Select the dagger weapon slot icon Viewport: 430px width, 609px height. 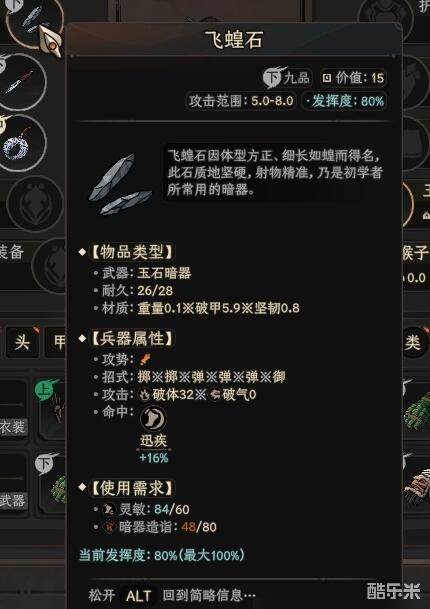coord(23,82)
